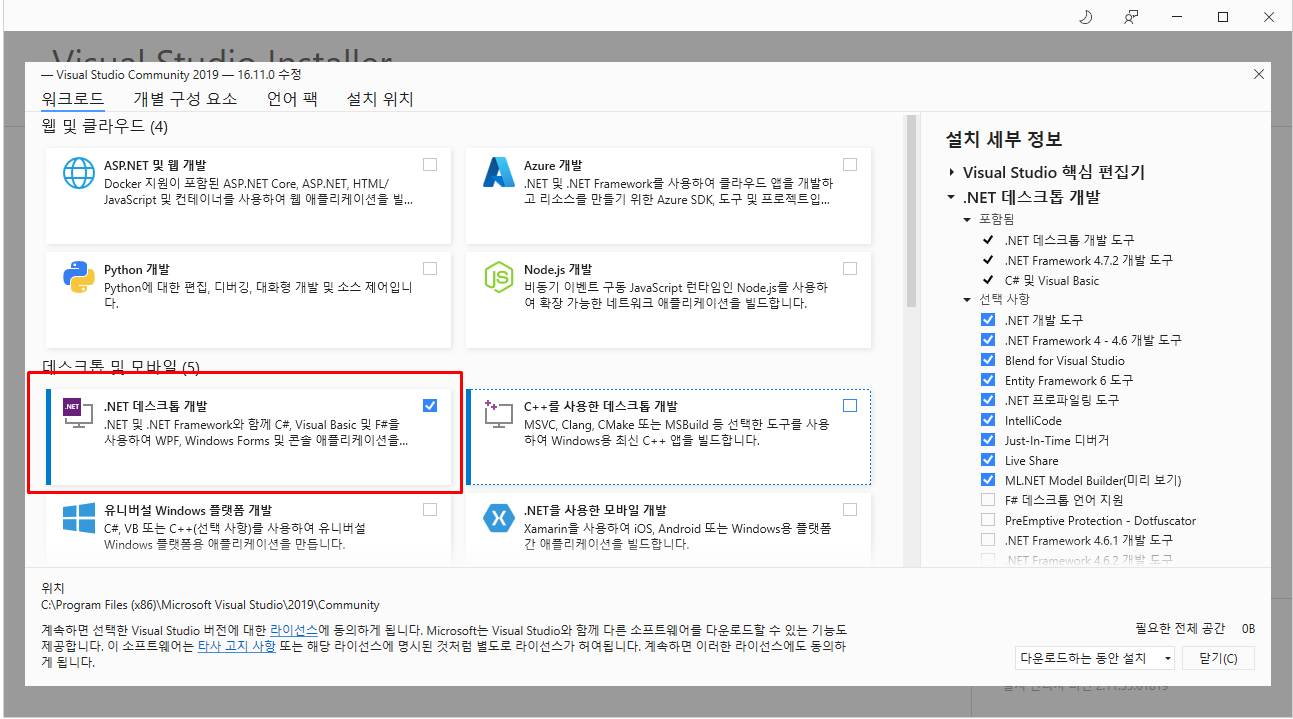The height and width of the screenshot is (719, 1293).
Task: Click the ASP.NET globe workload icon
Action: [79, 173]
